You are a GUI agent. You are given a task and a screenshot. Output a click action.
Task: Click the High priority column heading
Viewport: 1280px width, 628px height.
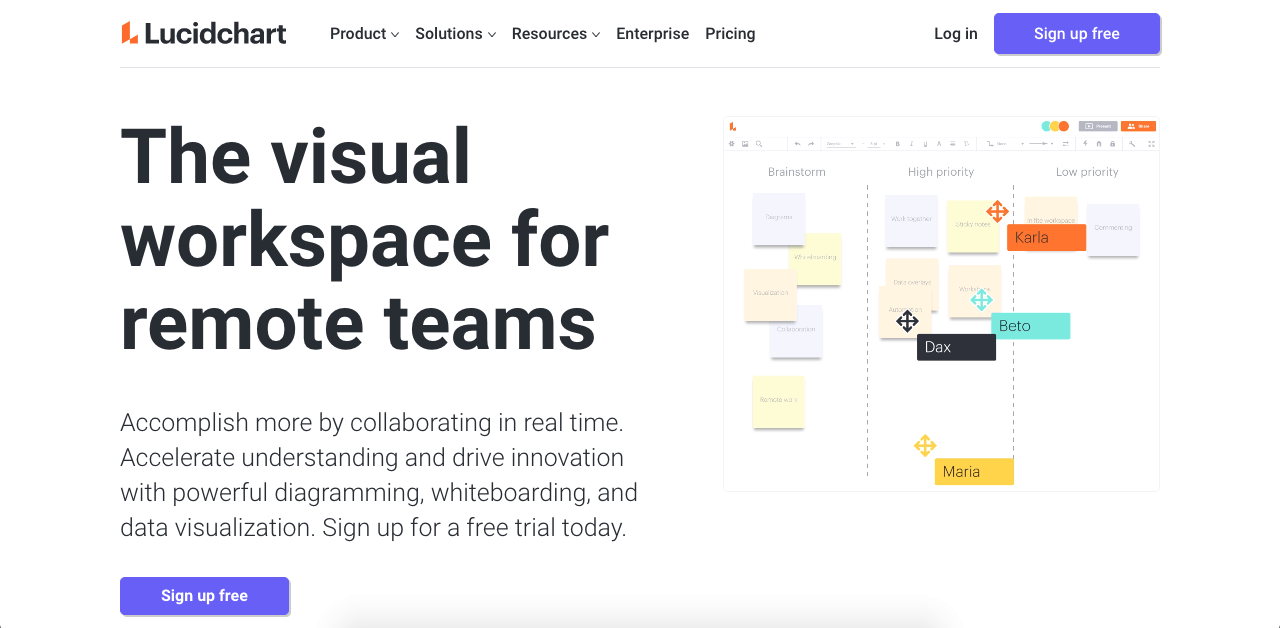941,172
